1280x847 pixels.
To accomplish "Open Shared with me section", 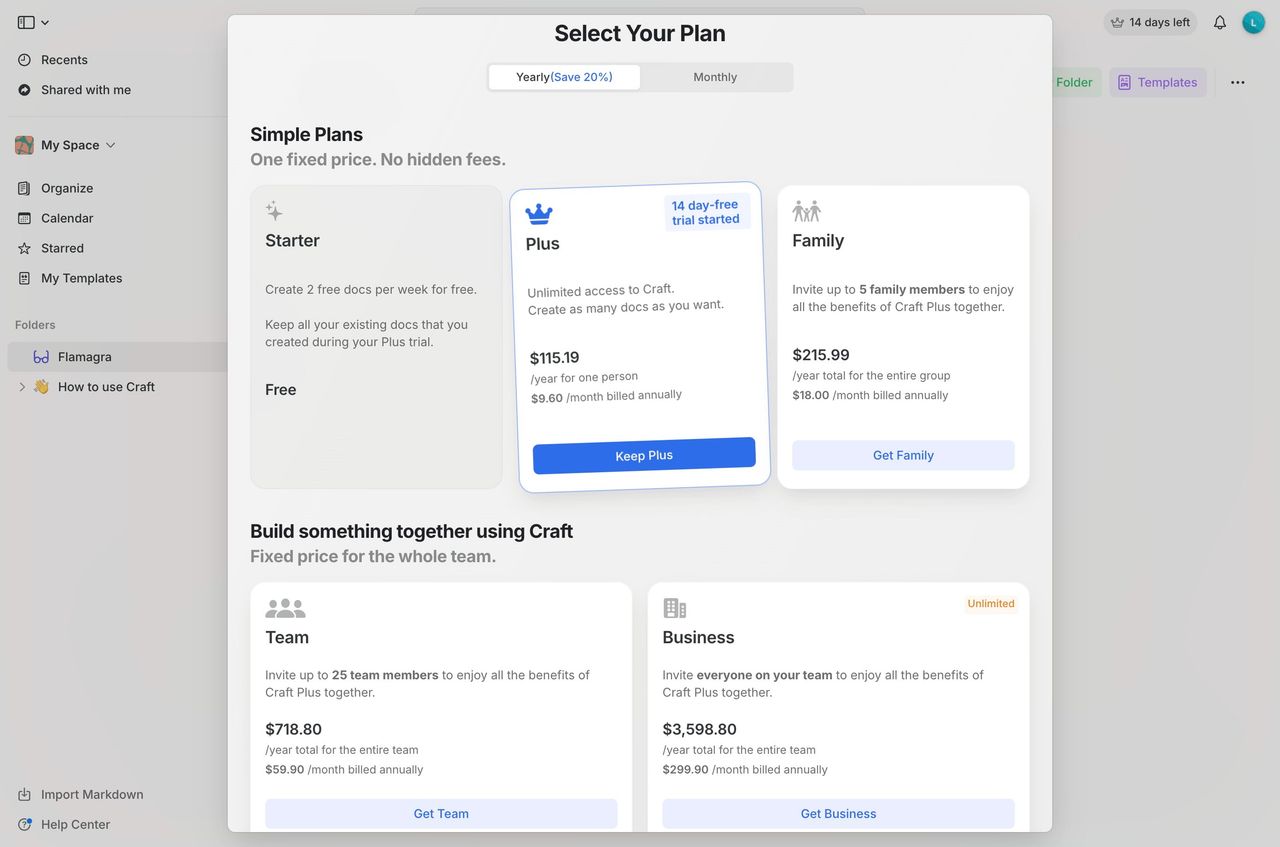I will pos(85,90).
